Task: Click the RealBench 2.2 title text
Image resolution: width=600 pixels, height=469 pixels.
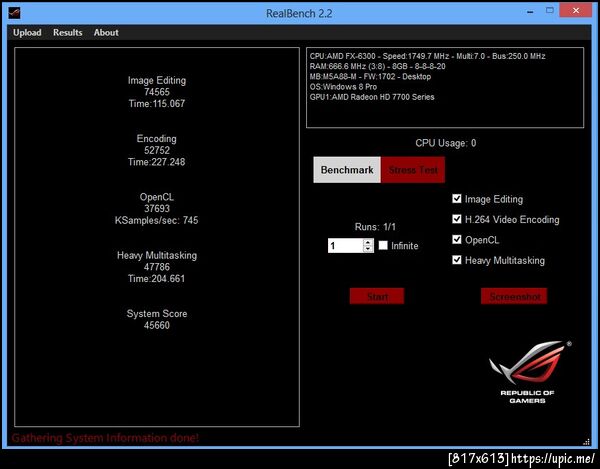Action: [299, 13]
